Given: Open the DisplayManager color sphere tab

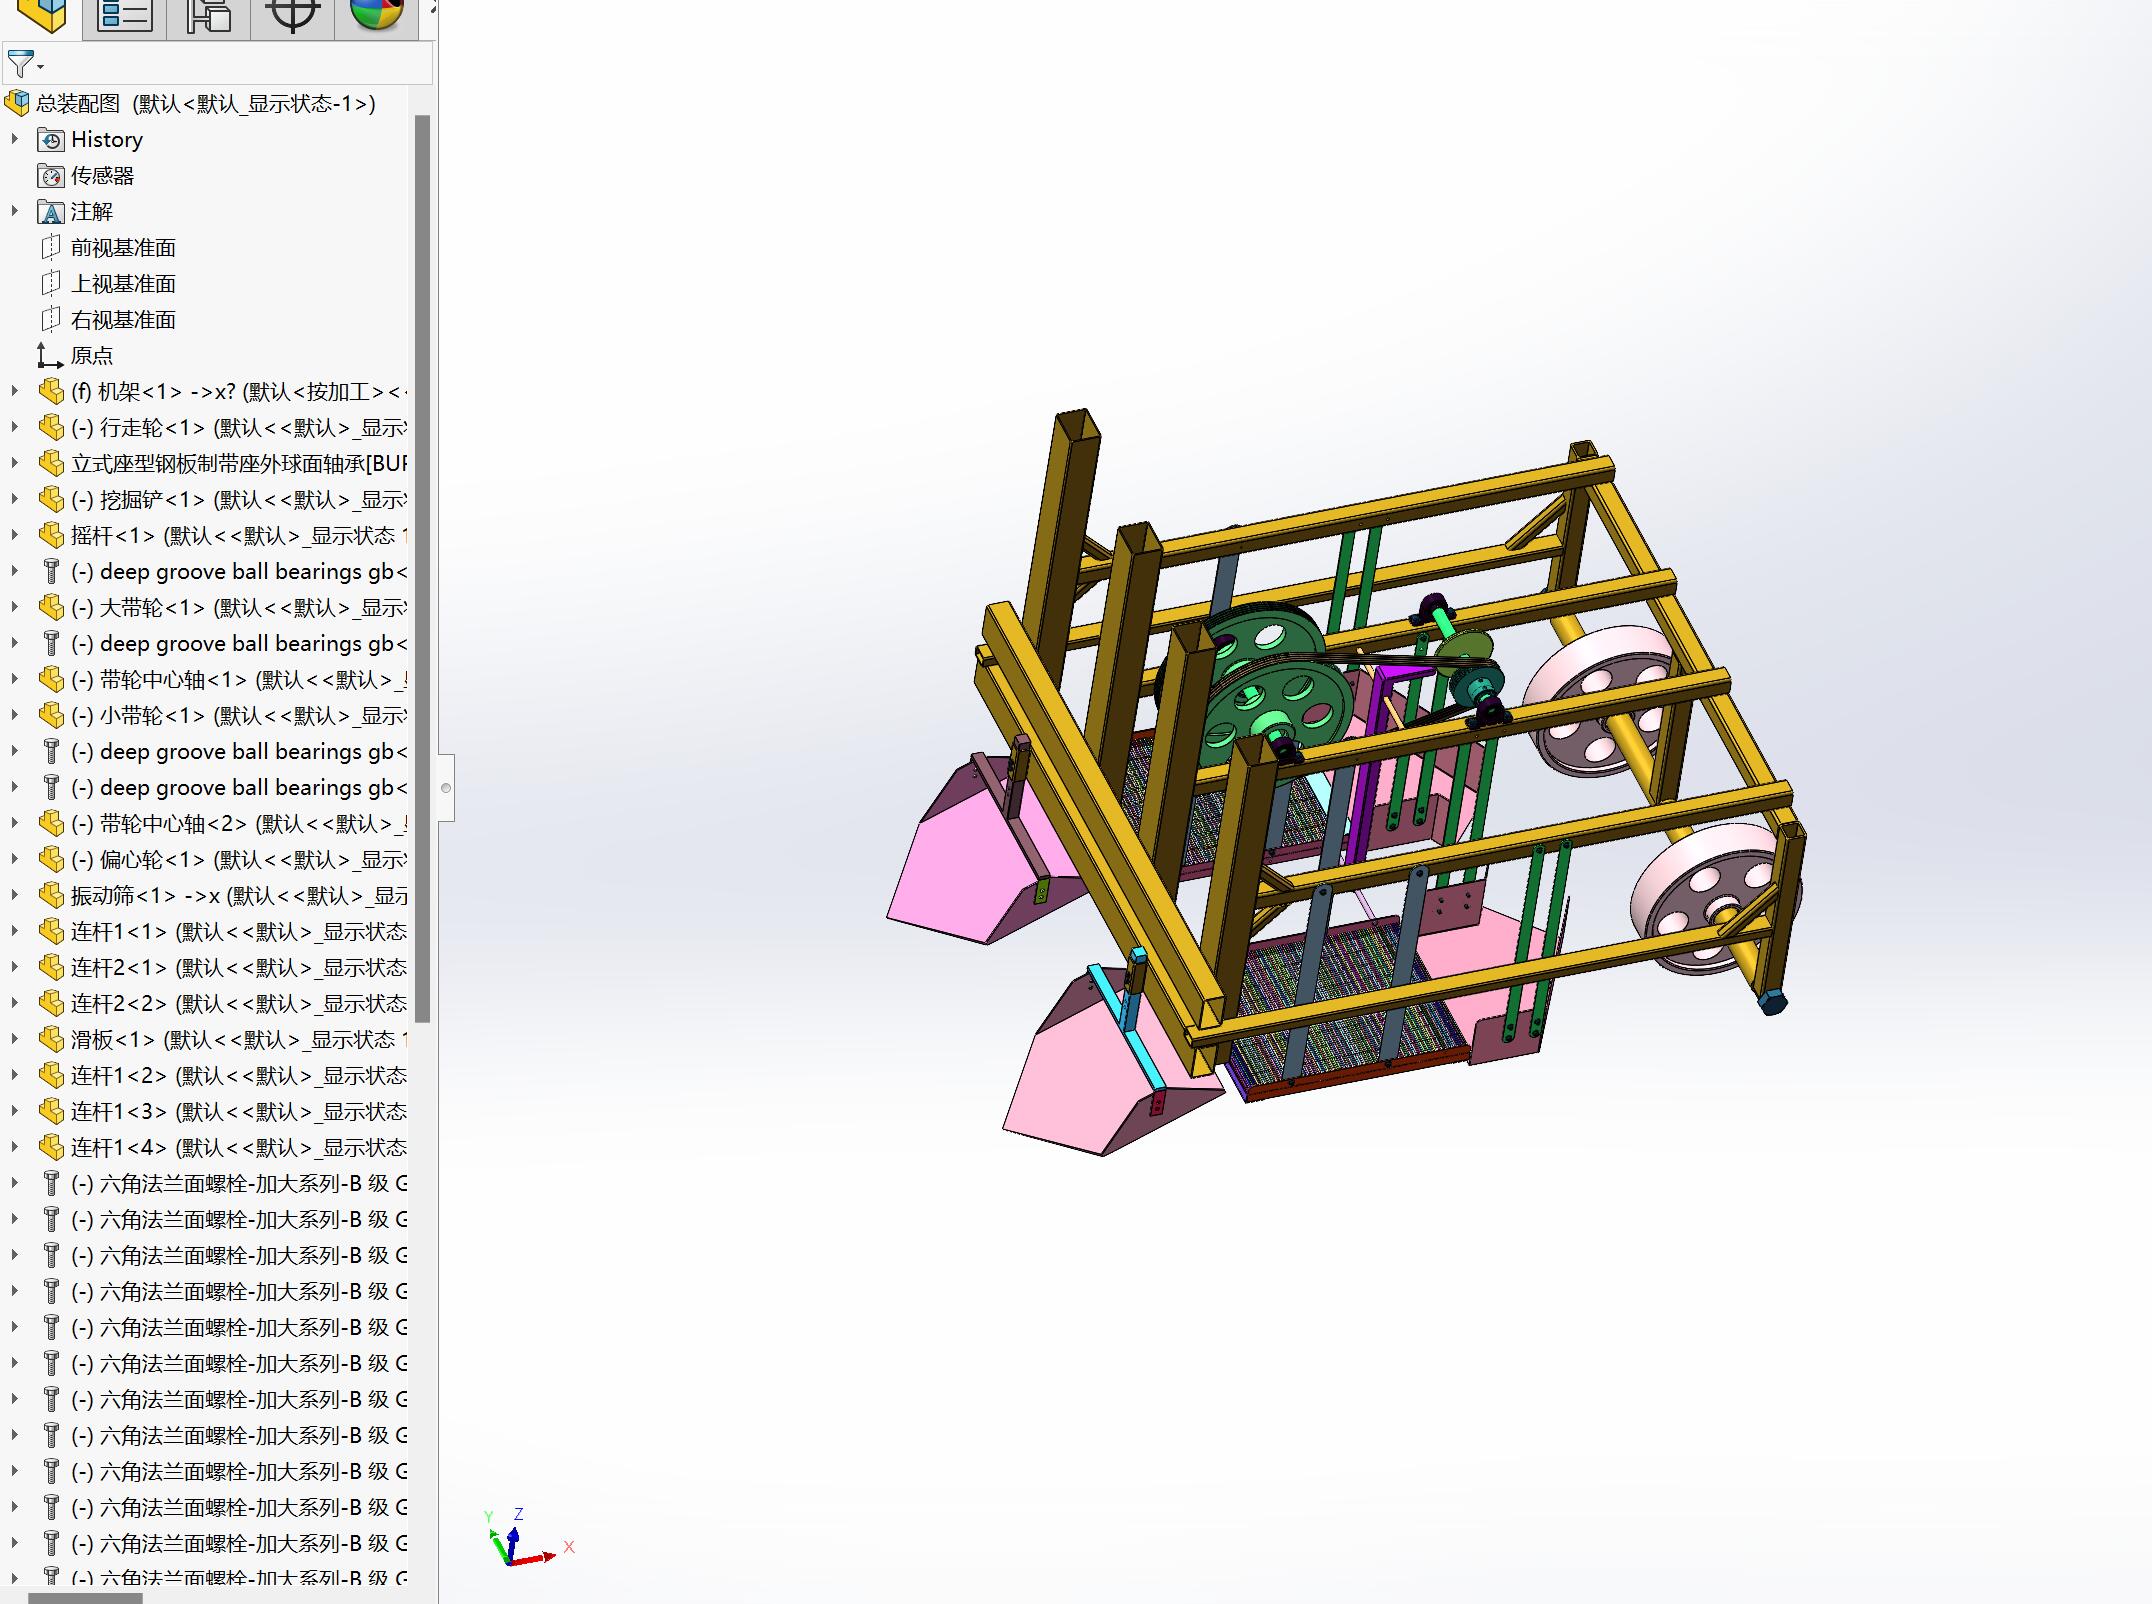Looking at the screenshot, I should [x=376, y=14].
